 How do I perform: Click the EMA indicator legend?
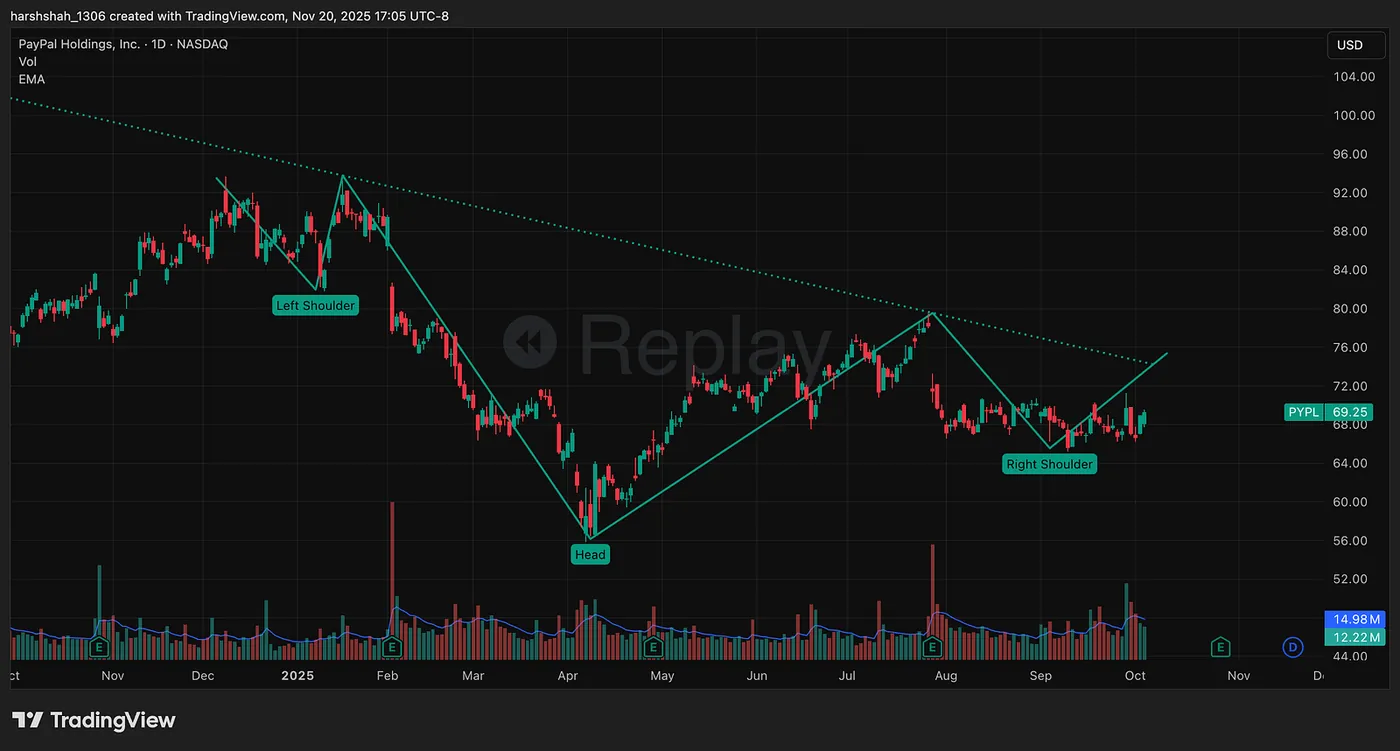(x=32, y=79)
